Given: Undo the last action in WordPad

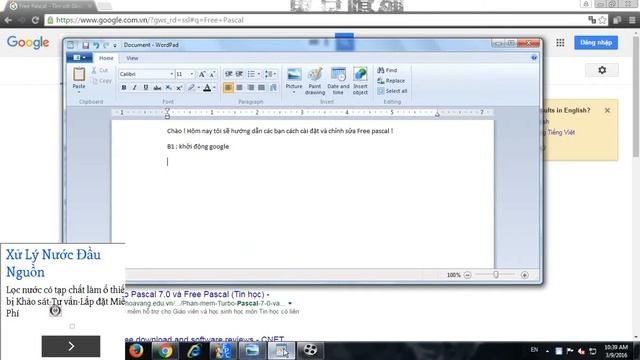Looking at the screenshot, I should (96, 45).
